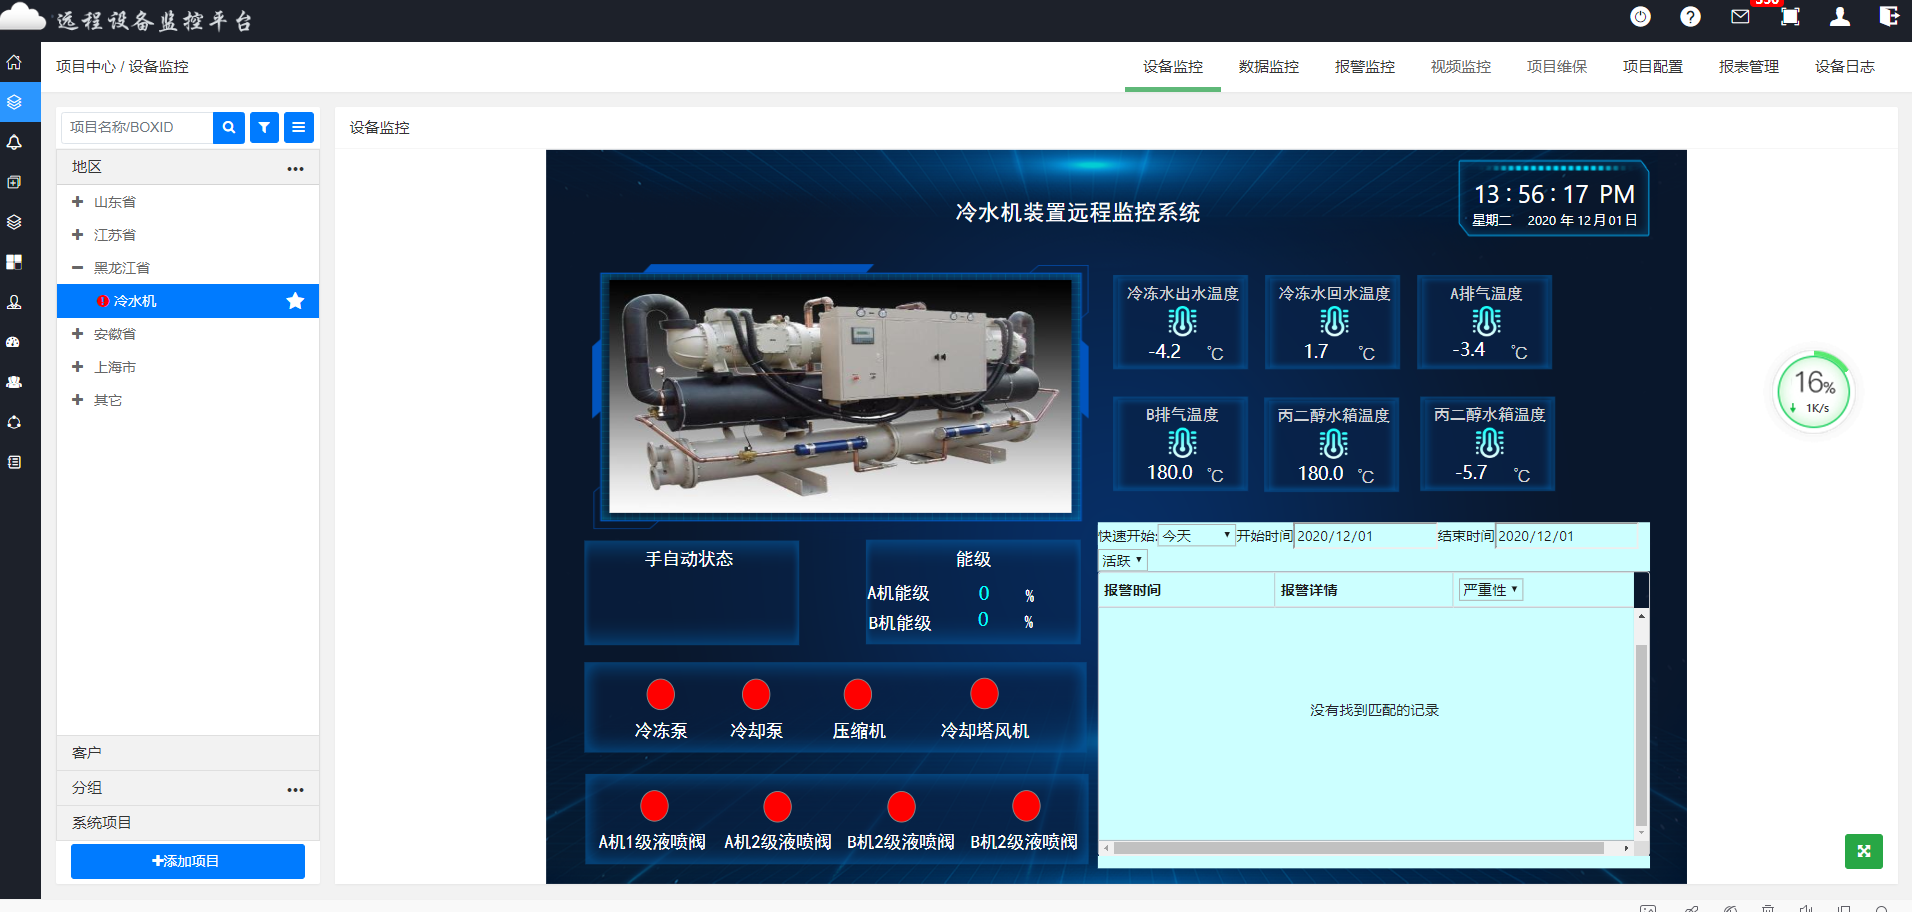Click the alarm table horizontal scrollbar
Screen dimensions: 1912x912
click(1358, 848)
